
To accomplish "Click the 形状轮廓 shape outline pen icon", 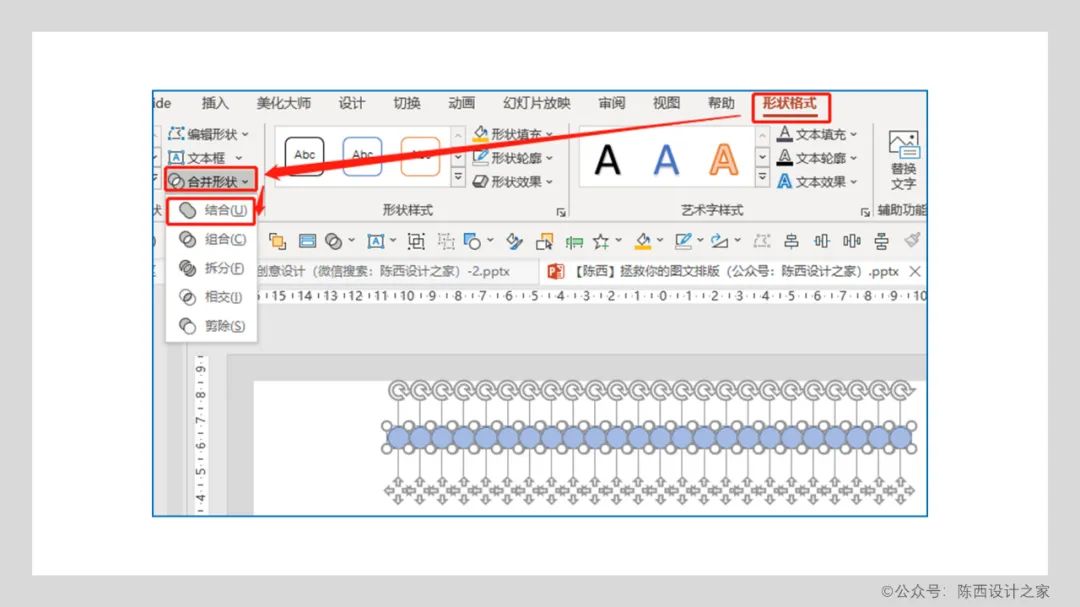I will click(x=481, y=158).
